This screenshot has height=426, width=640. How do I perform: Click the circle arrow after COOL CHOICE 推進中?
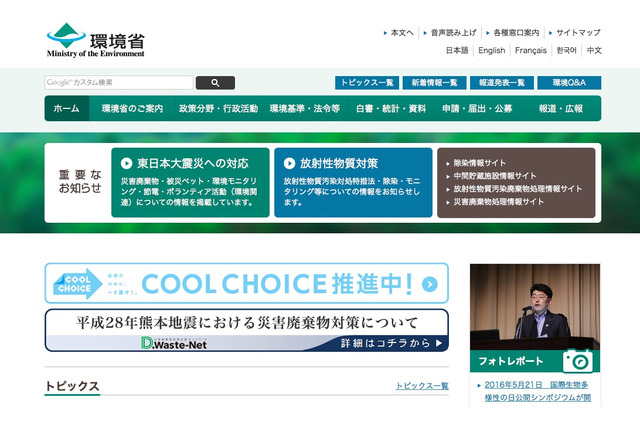pyautogui.click(x=430, y=284)
